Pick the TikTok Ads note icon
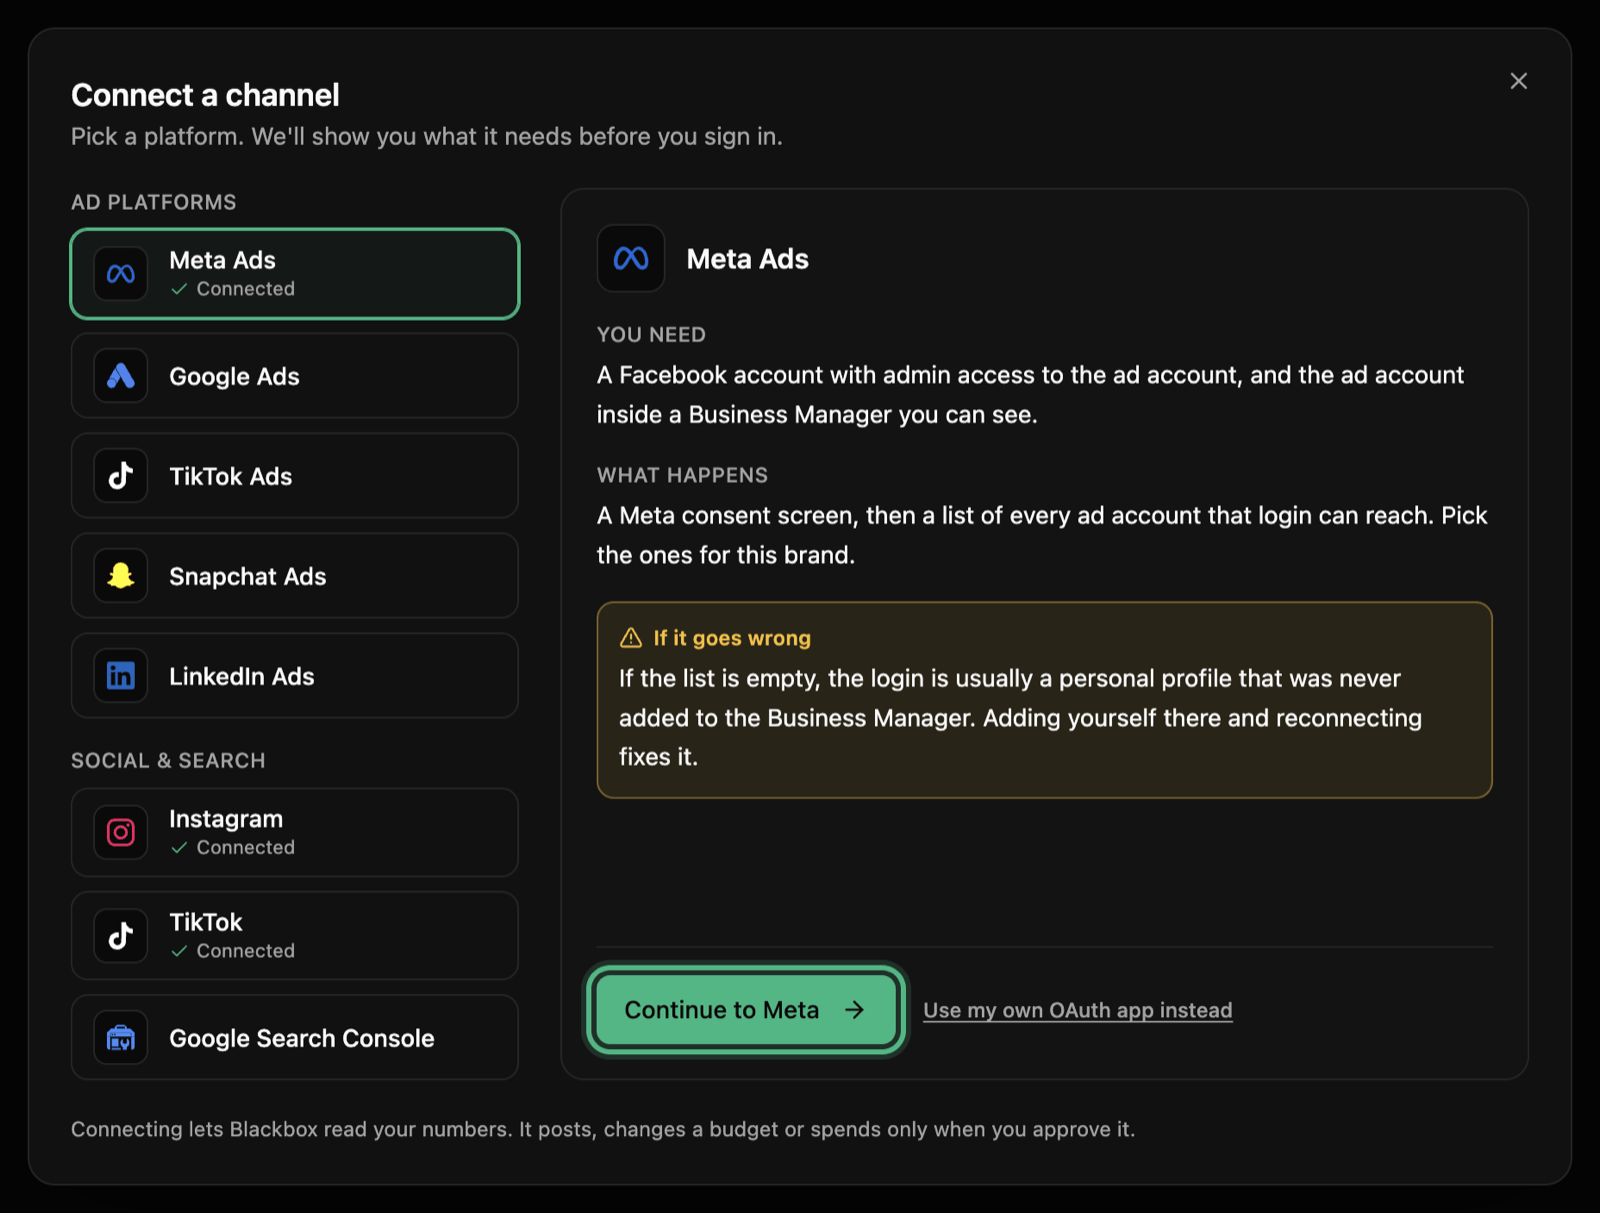This screenshot has height=1213, width=1600. [121, 476]
